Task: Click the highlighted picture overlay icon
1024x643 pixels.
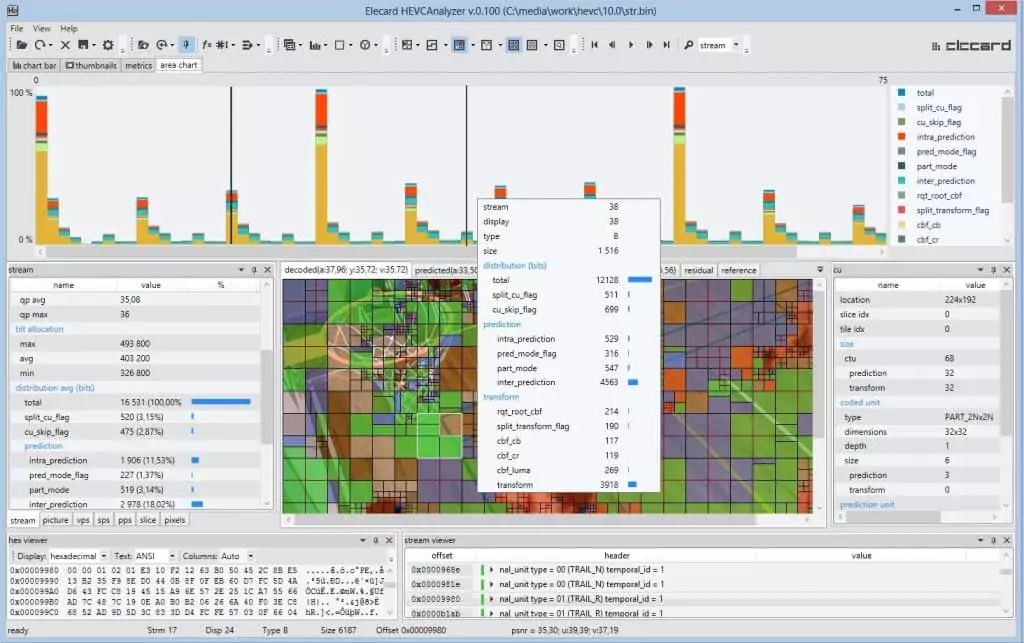Action: [x=460, y=45]
